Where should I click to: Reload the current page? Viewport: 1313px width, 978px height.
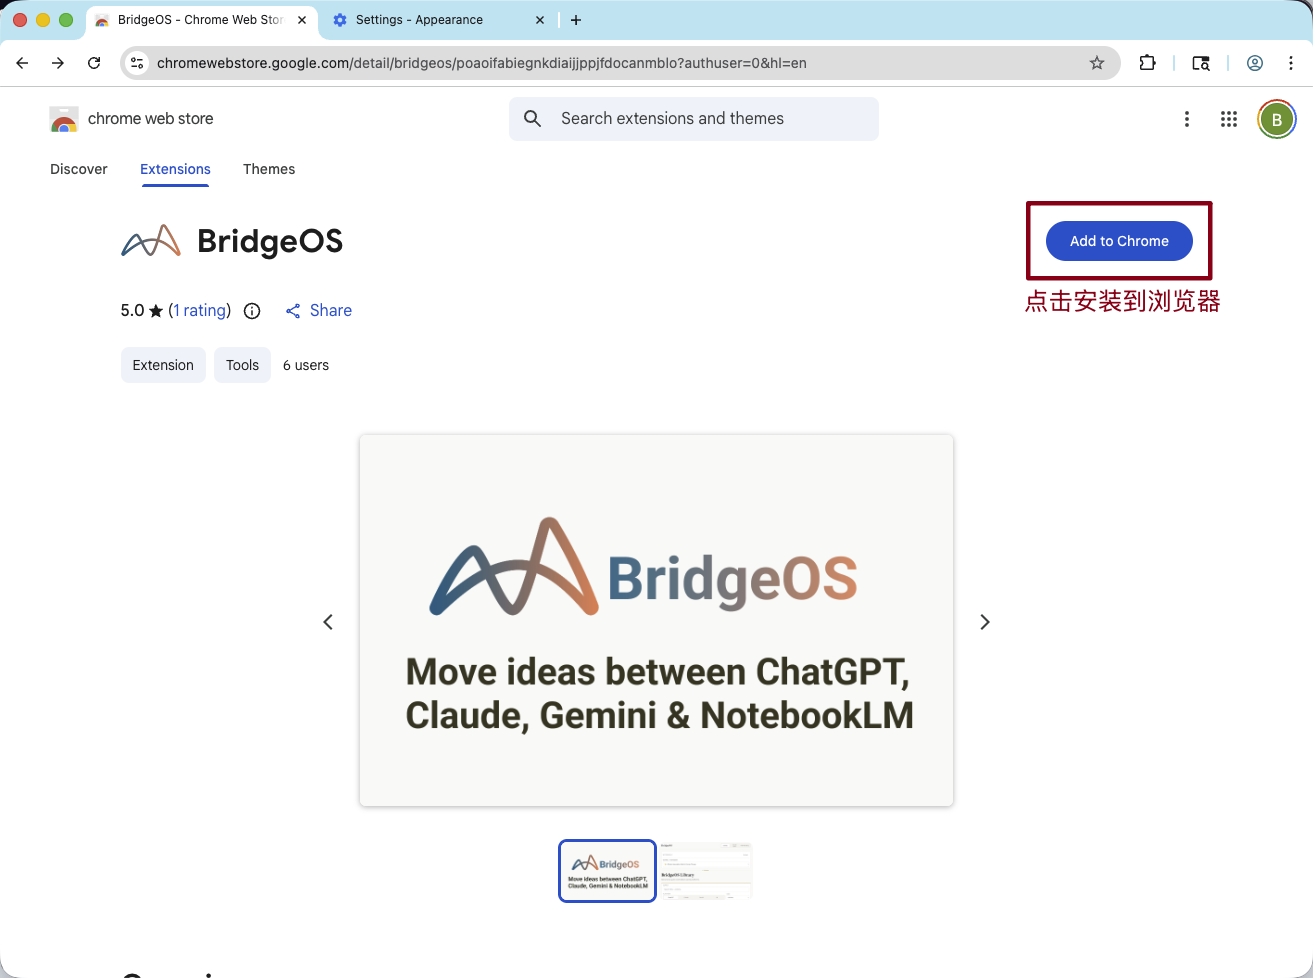[x=94, y=62]
